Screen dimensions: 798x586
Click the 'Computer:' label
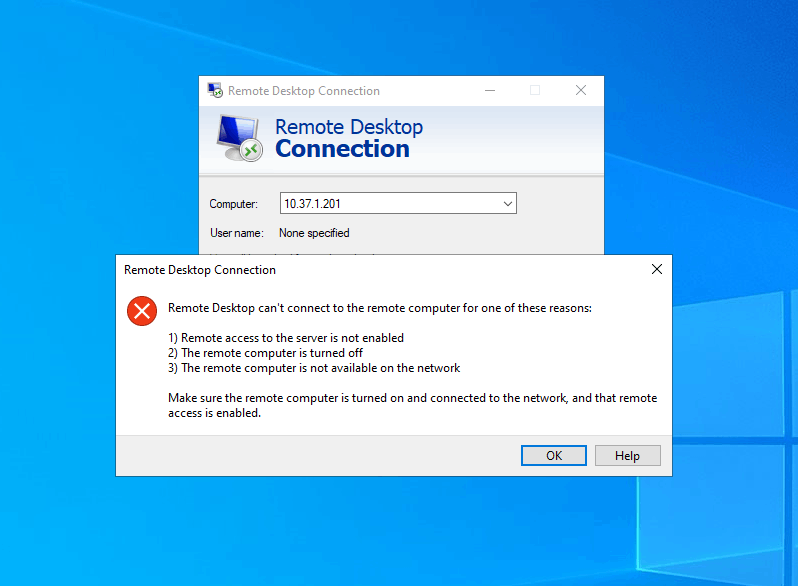point(234,204)
